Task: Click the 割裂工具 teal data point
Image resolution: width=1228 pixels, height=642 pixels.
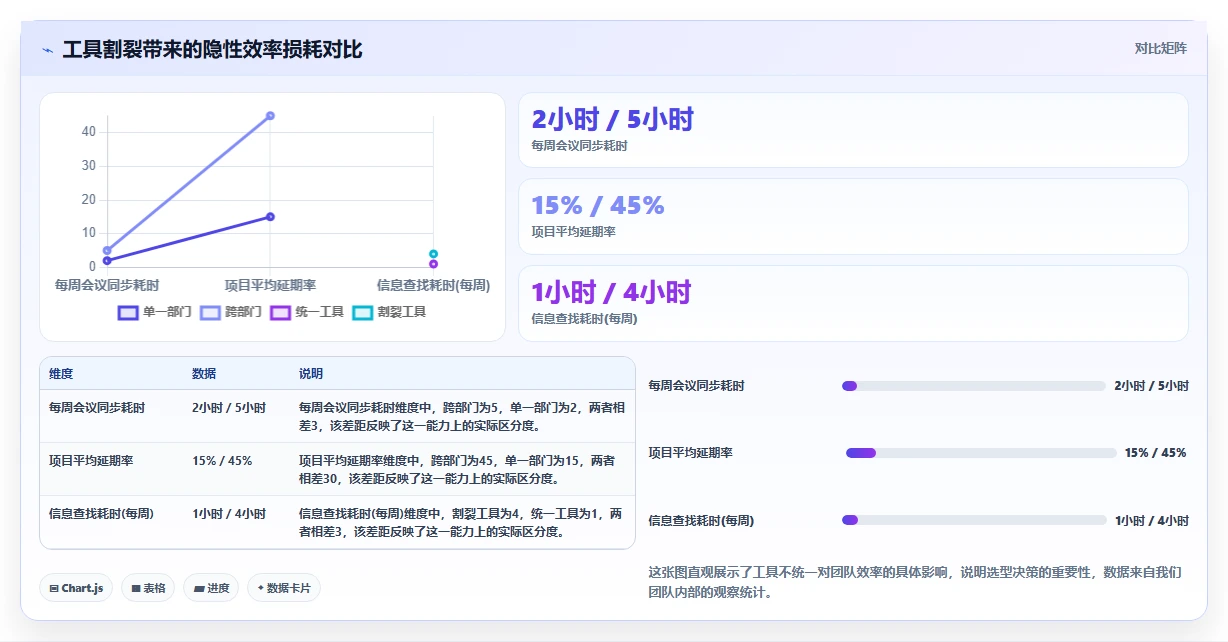Action: (x=433, y=254)
